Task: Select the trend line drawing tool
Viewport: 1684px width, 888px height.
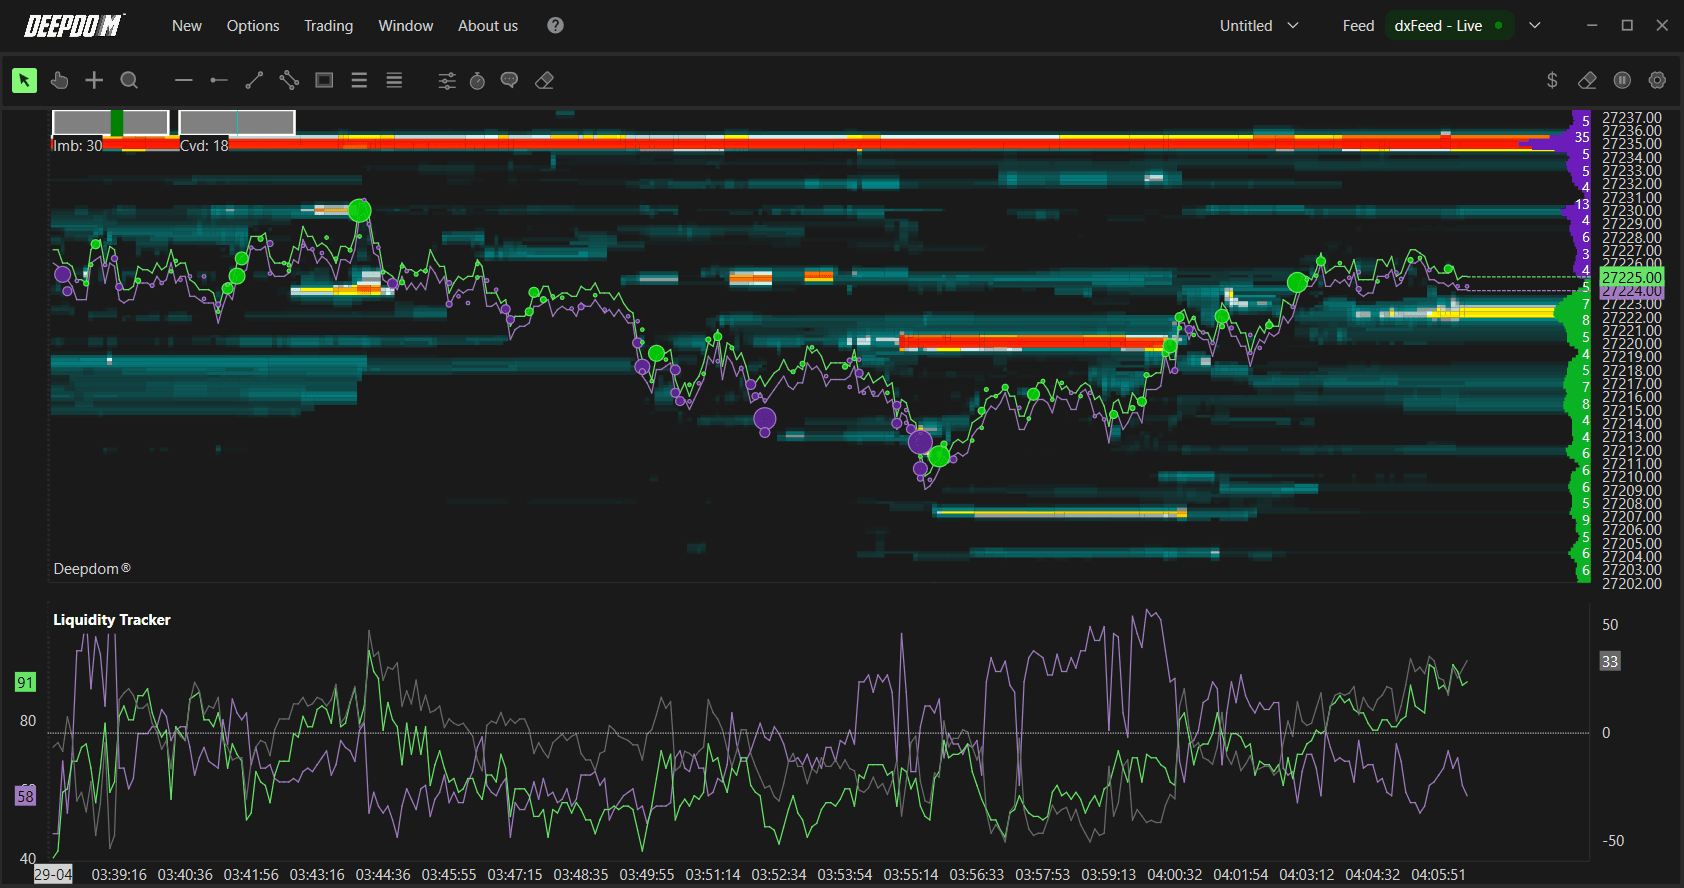Action: coord(254,80)
